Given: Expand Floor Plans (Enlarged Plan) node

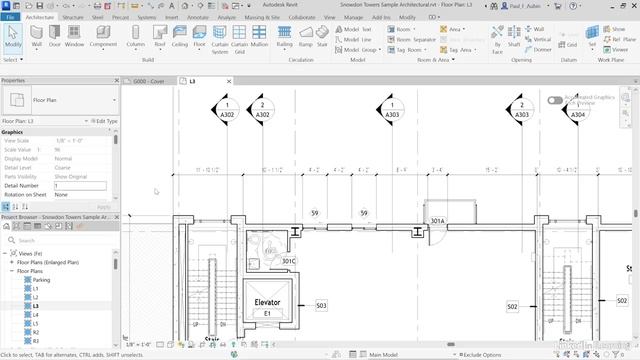Looking at the screenshot, I should click(12, 262).
